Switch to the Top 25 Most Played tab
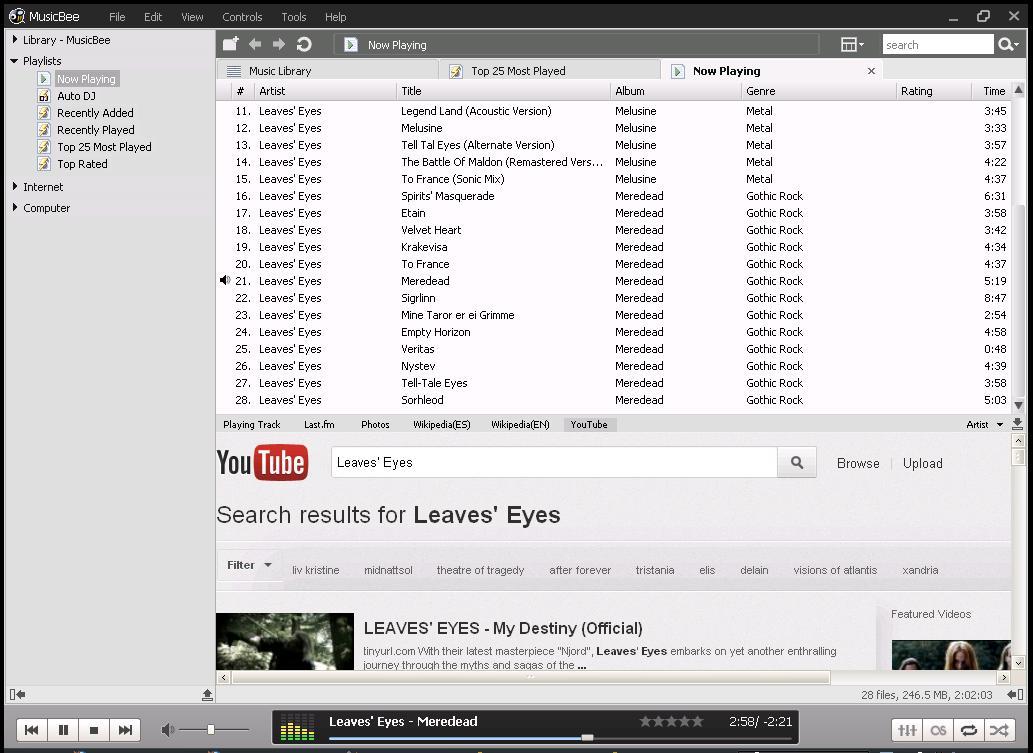 (x=549, y=70)
